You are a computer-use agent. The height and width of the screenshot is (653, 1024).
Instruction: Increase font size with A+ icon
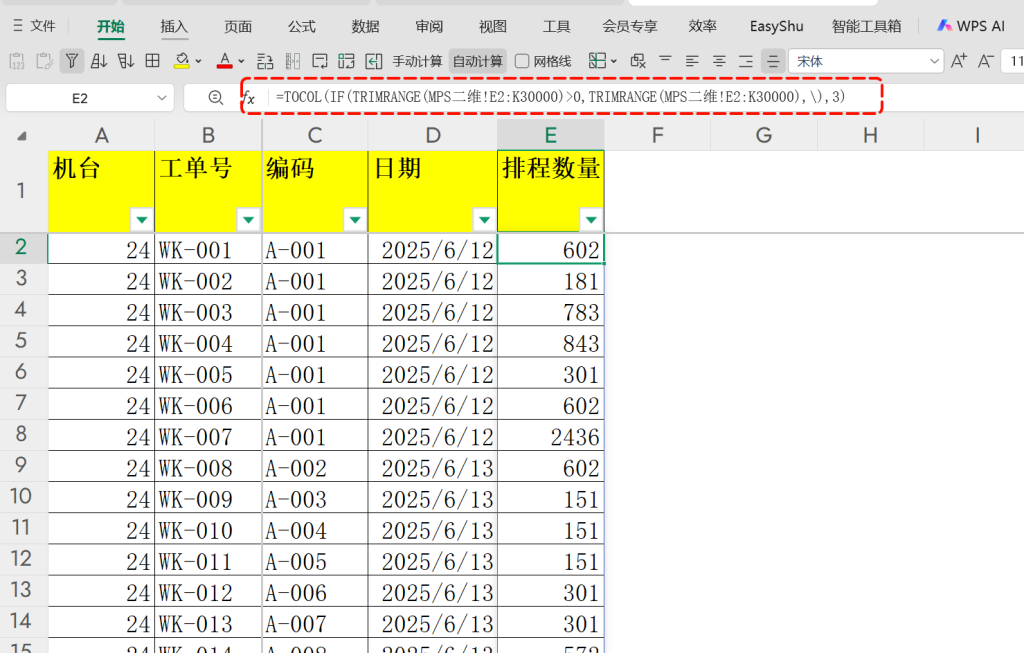coord(959,61)
